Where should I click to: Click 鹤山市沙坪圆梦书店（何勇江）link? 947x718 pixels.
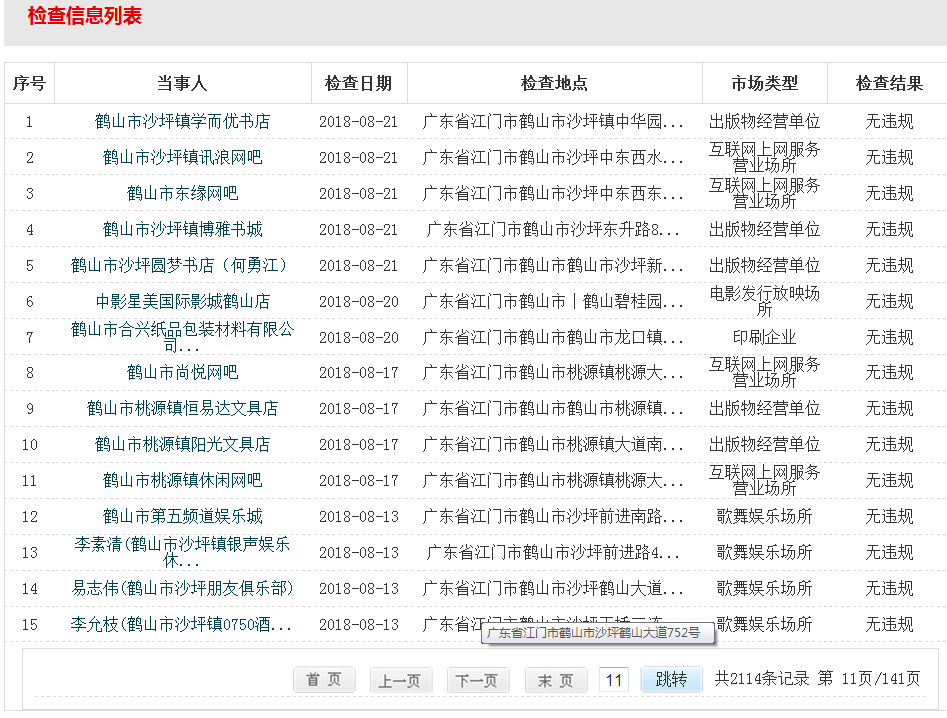pos(182,265)
